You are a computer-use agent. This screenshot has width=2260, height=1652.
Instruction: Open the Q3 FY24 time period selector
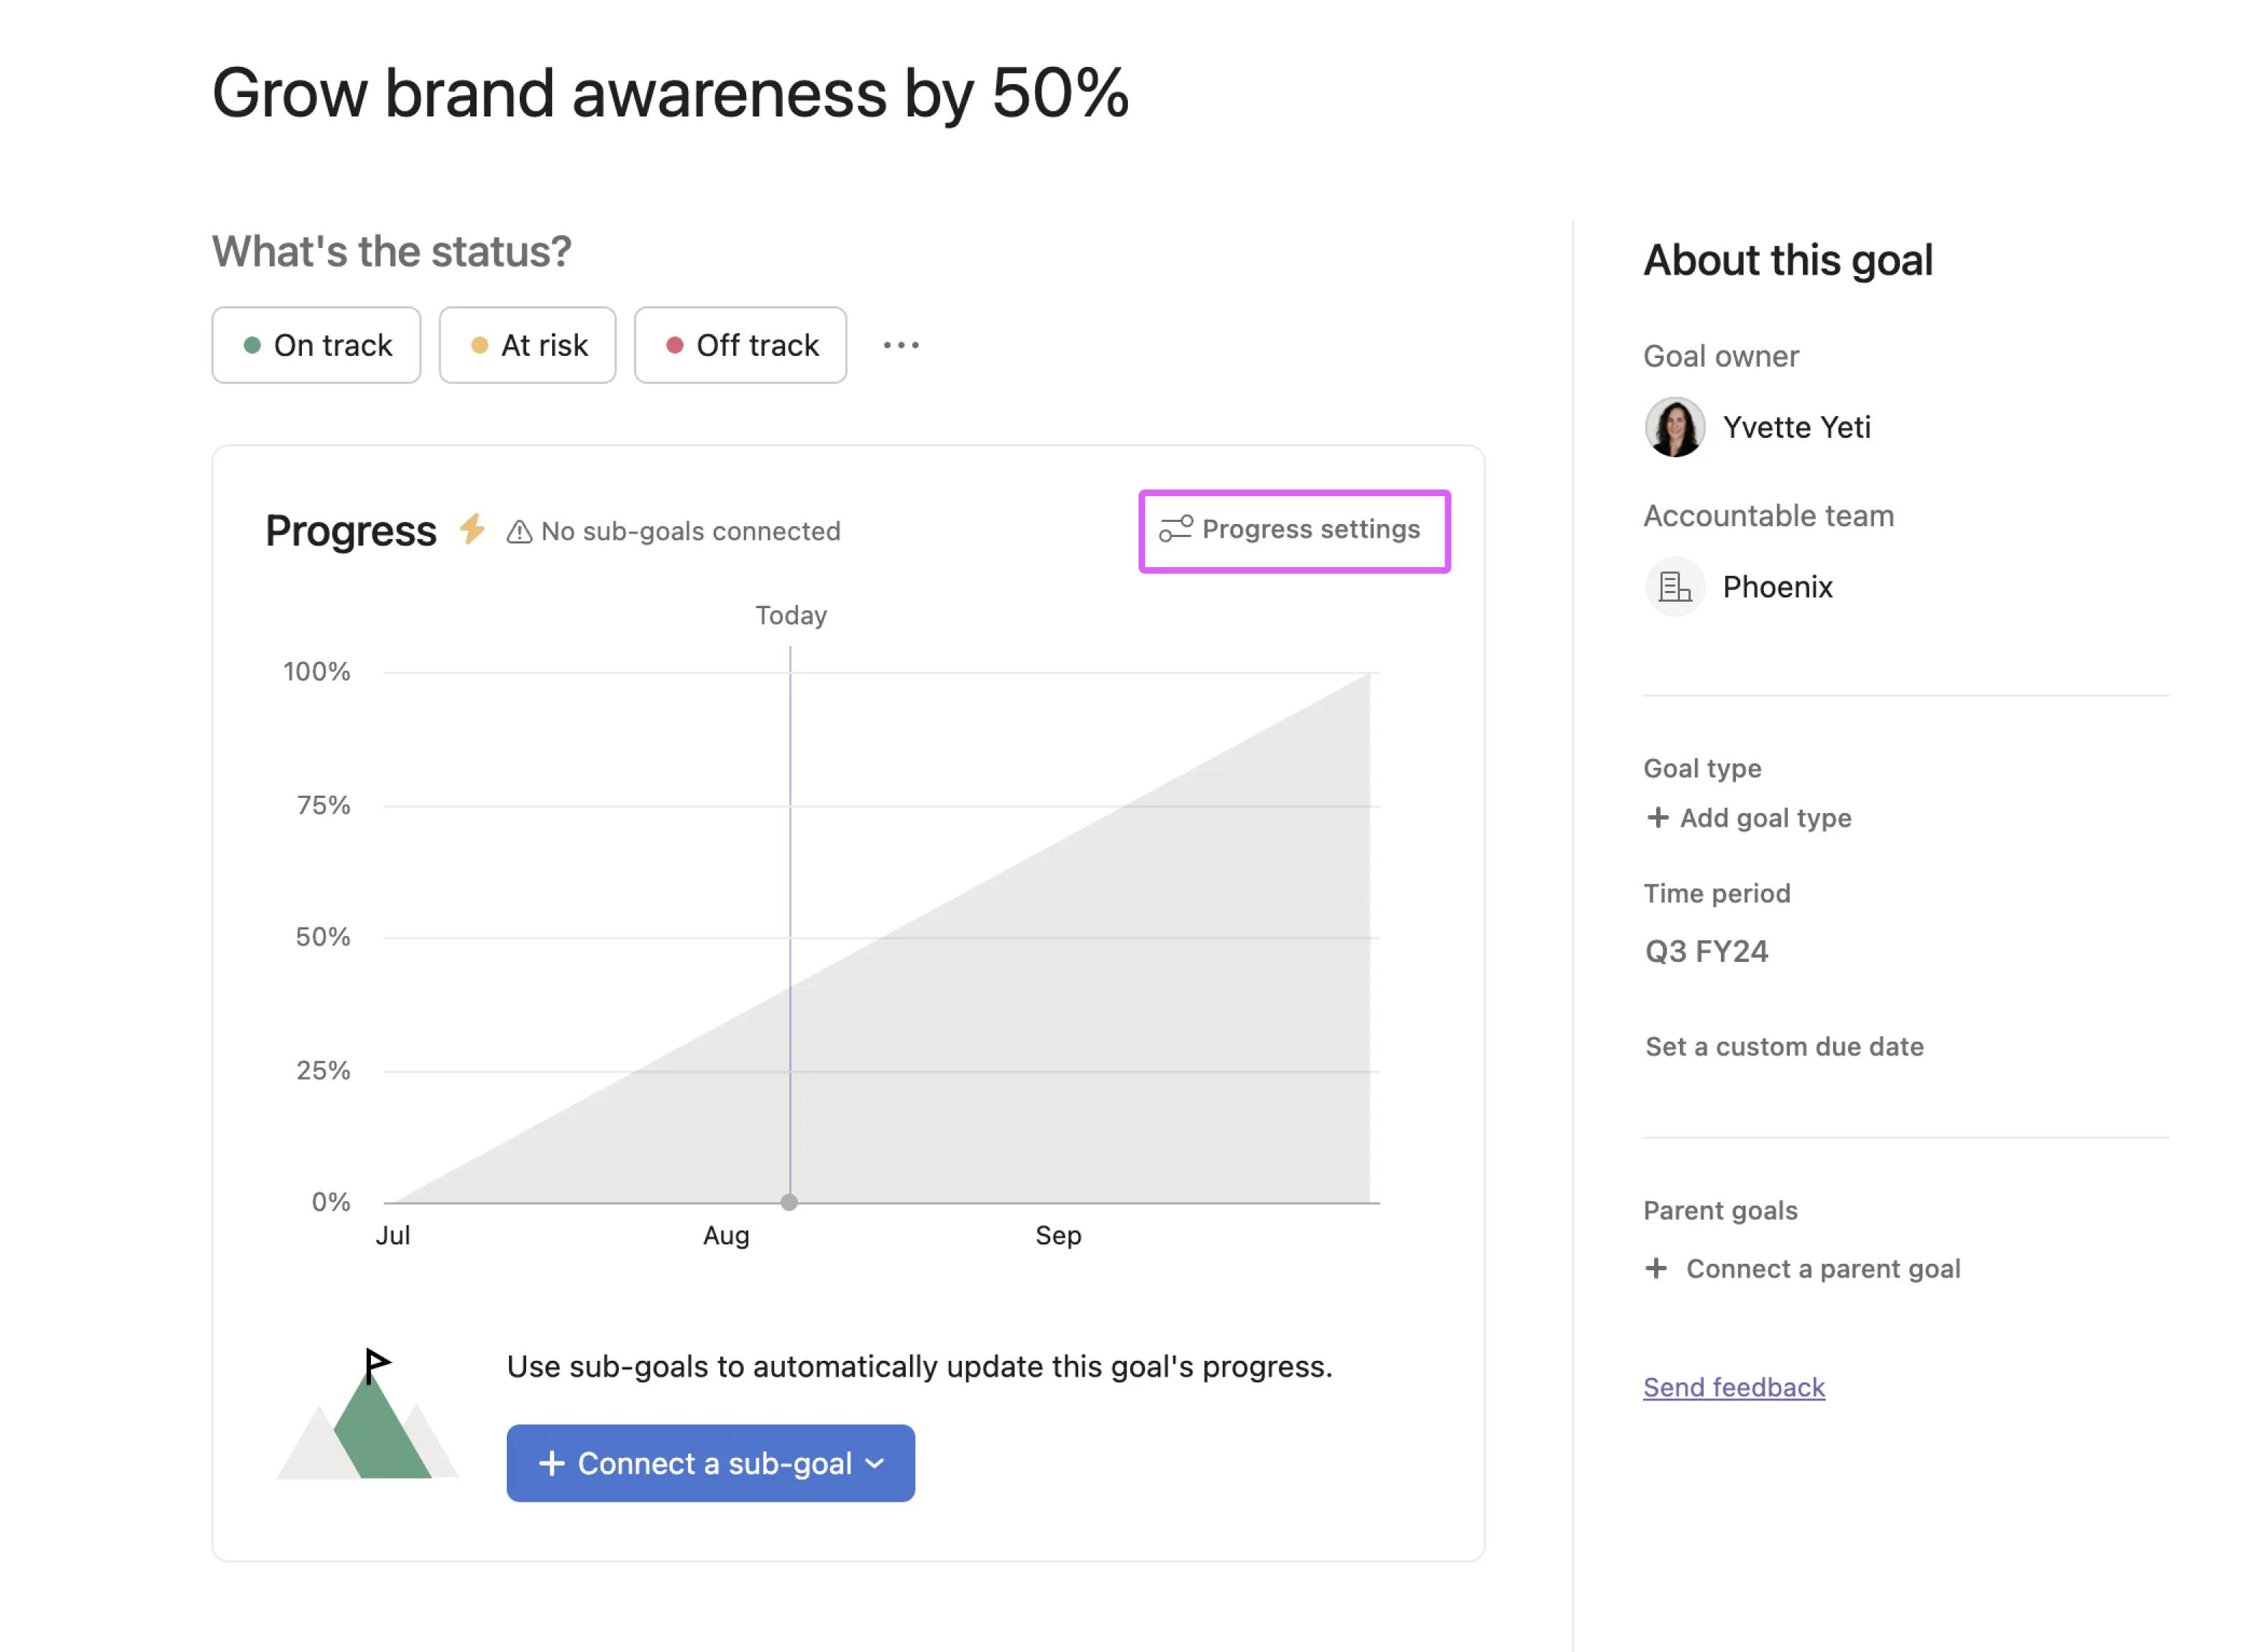(x=1706, y=951)
